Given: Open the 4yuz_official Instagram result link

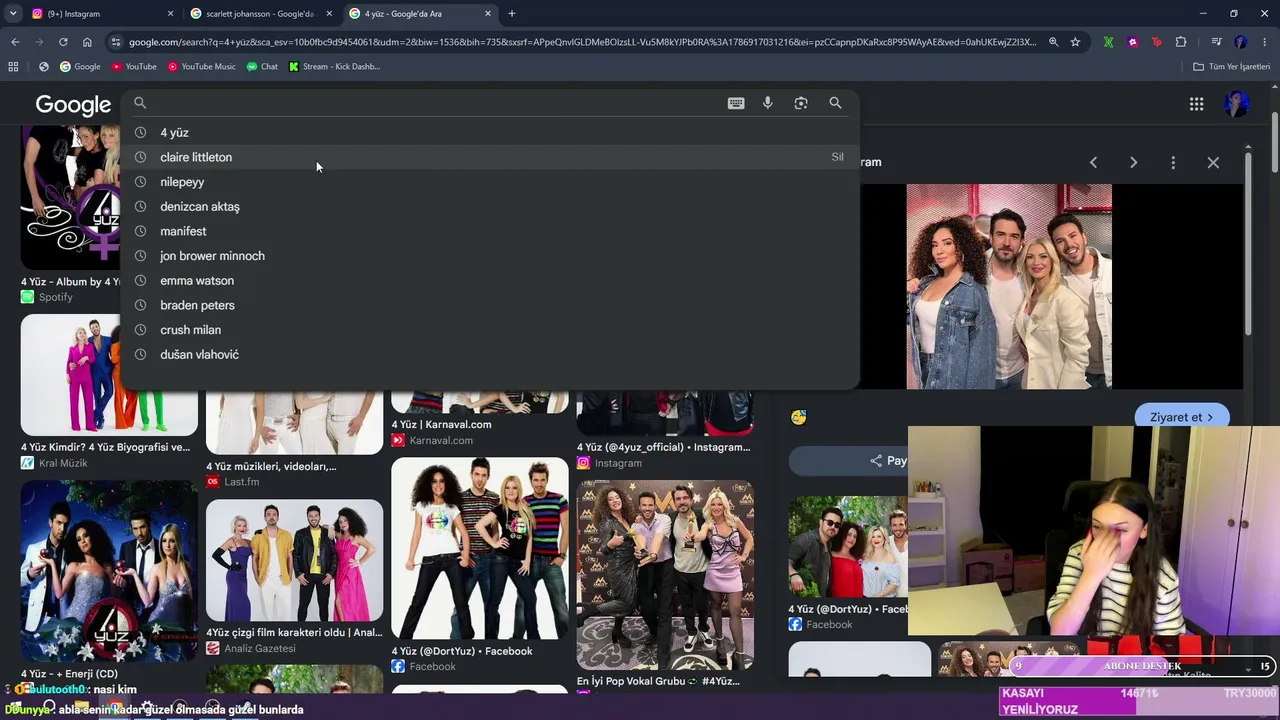Looking at the screenshot, I should [x=663, y=448].
